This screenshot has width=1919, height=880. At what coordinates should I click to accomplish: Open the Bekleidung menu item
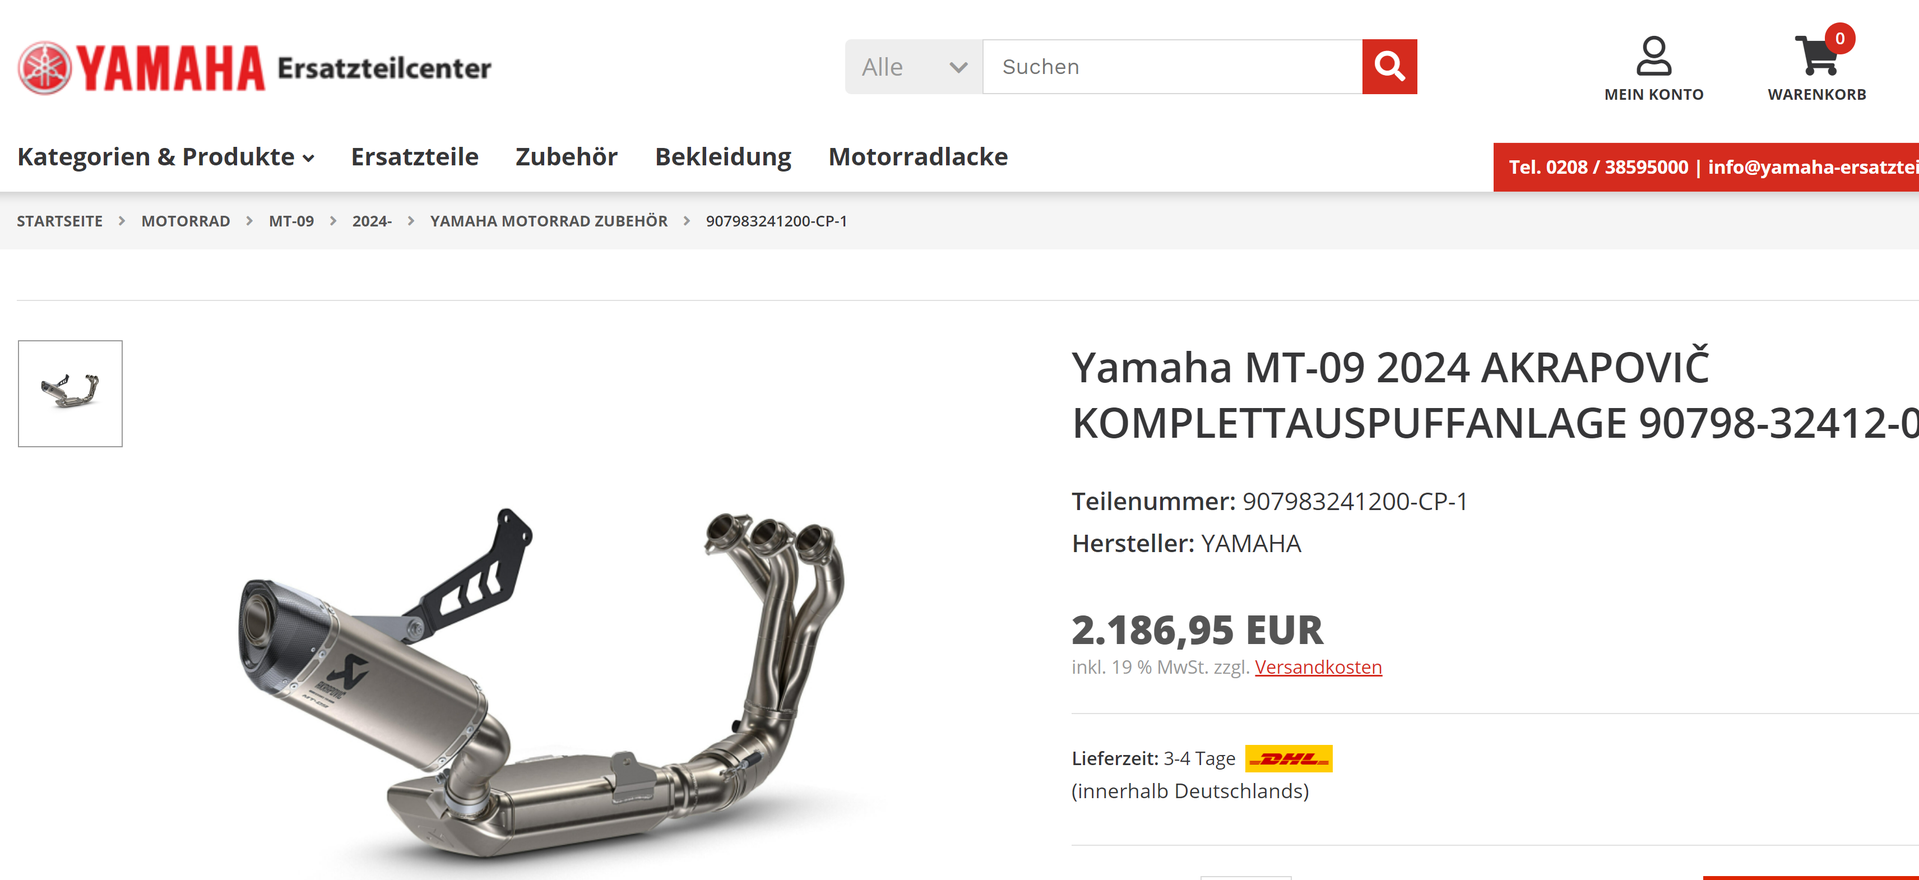coord(723,157)
